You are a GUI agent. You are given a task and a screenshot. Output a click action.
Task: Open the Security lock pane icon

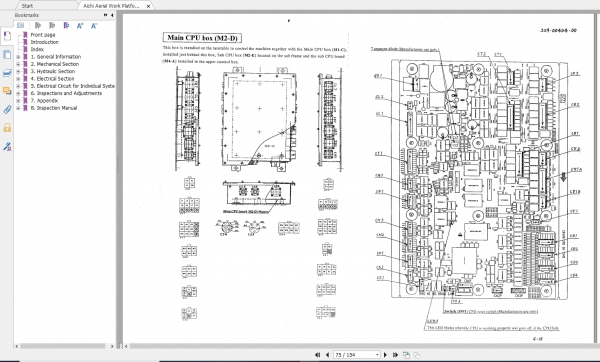[7, 128]
